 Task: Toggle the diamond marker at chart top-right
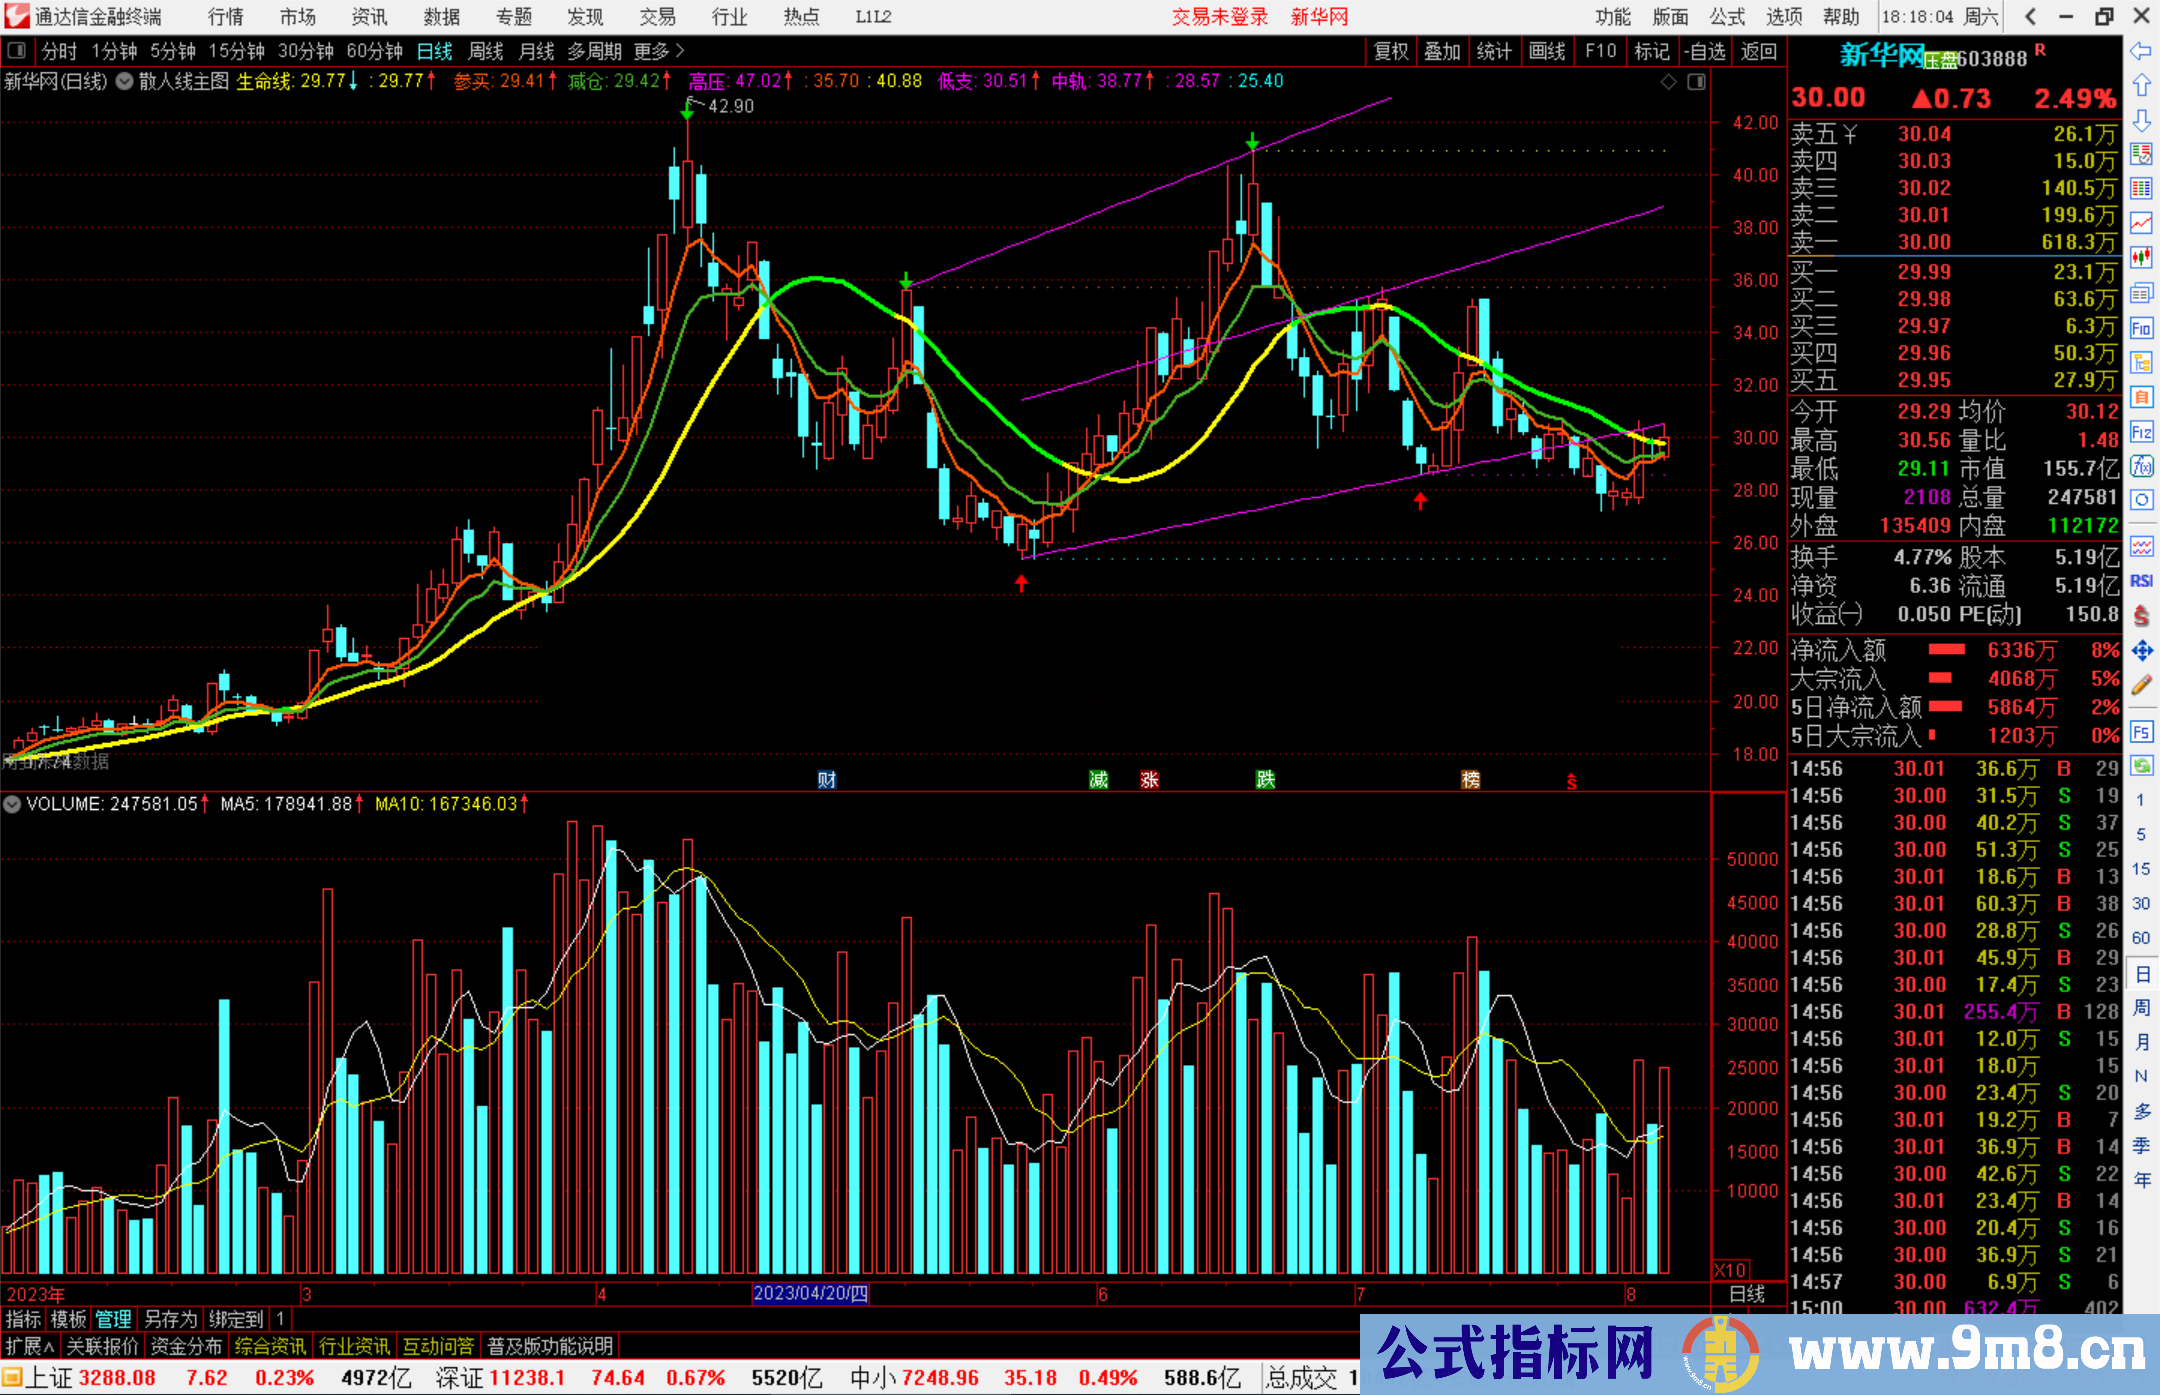[x=1668, y=82]
